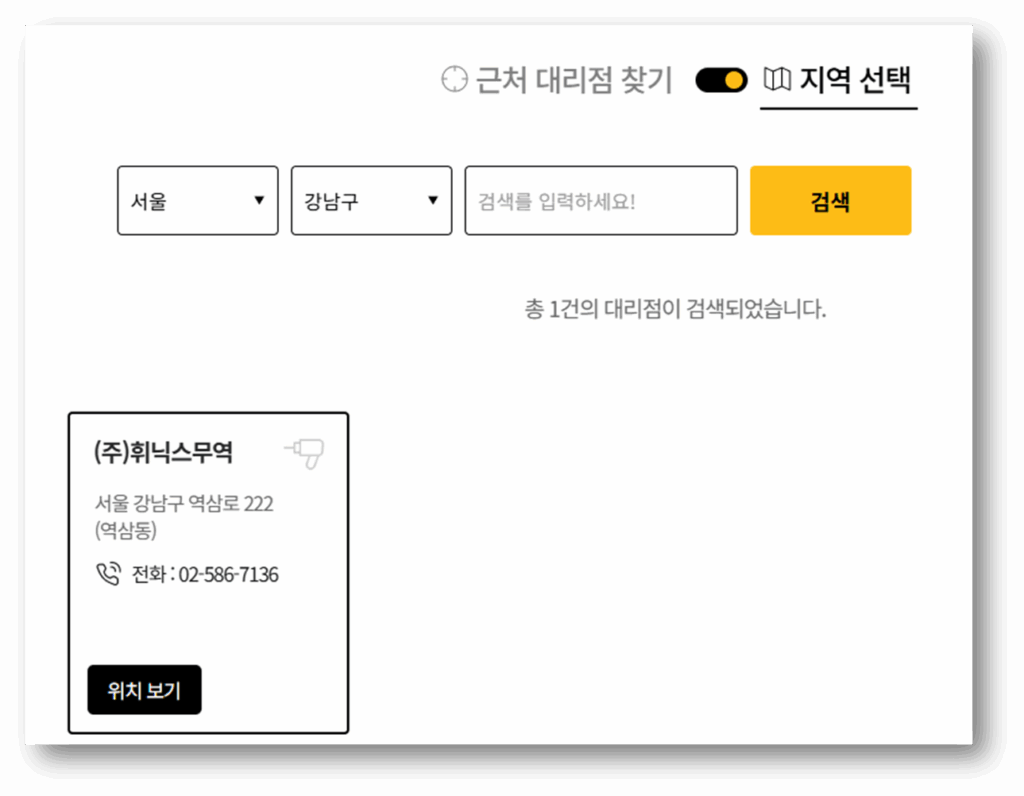Image resolution: width=1024 pixels, height=796 pixels.
Task: Click the (주)휘닉스무역 dealer name
Action: (x=163, y=452)
